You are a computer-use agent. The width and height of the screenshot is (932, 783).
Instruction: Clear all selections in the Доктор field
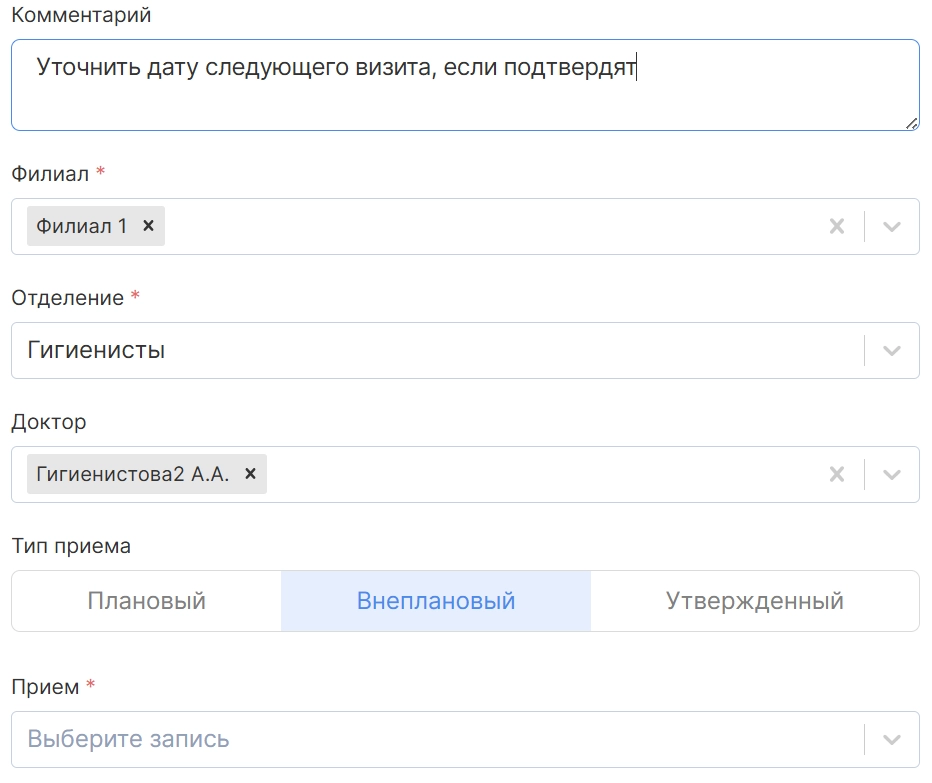point(837,474)
